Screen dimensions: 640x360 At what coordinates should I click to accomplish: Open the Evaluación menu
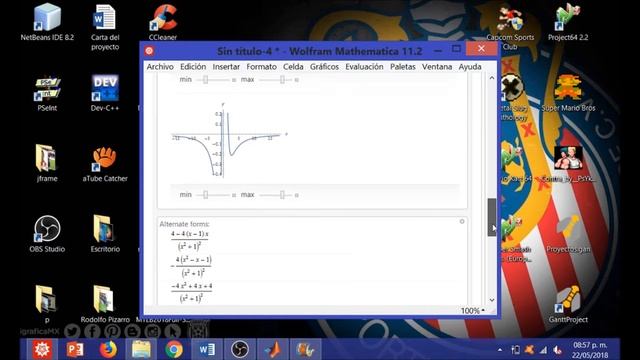coord(364,67)
